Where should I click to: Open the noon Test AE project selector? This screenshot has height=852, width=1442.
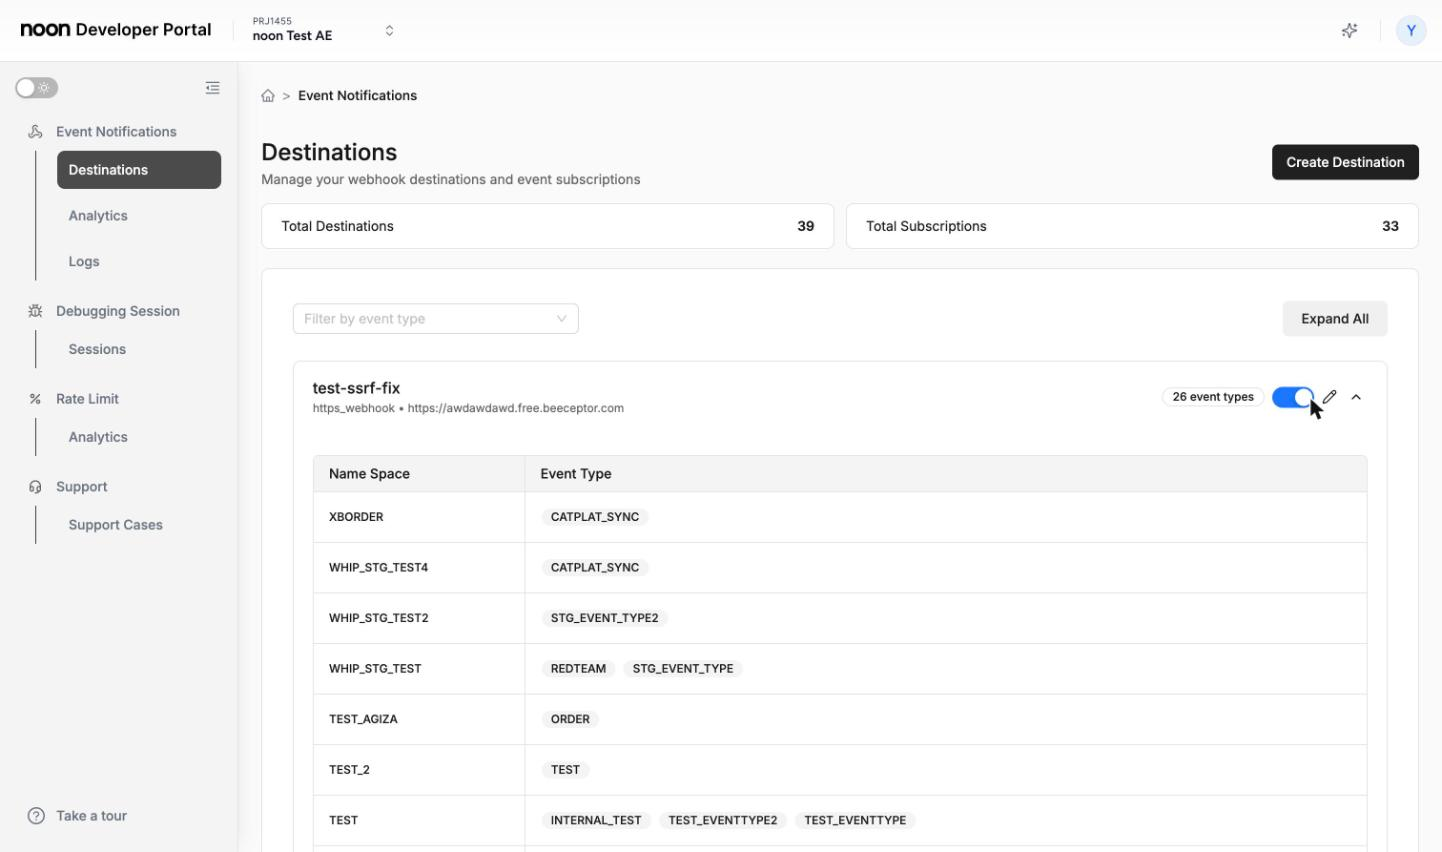coord(324,30)
